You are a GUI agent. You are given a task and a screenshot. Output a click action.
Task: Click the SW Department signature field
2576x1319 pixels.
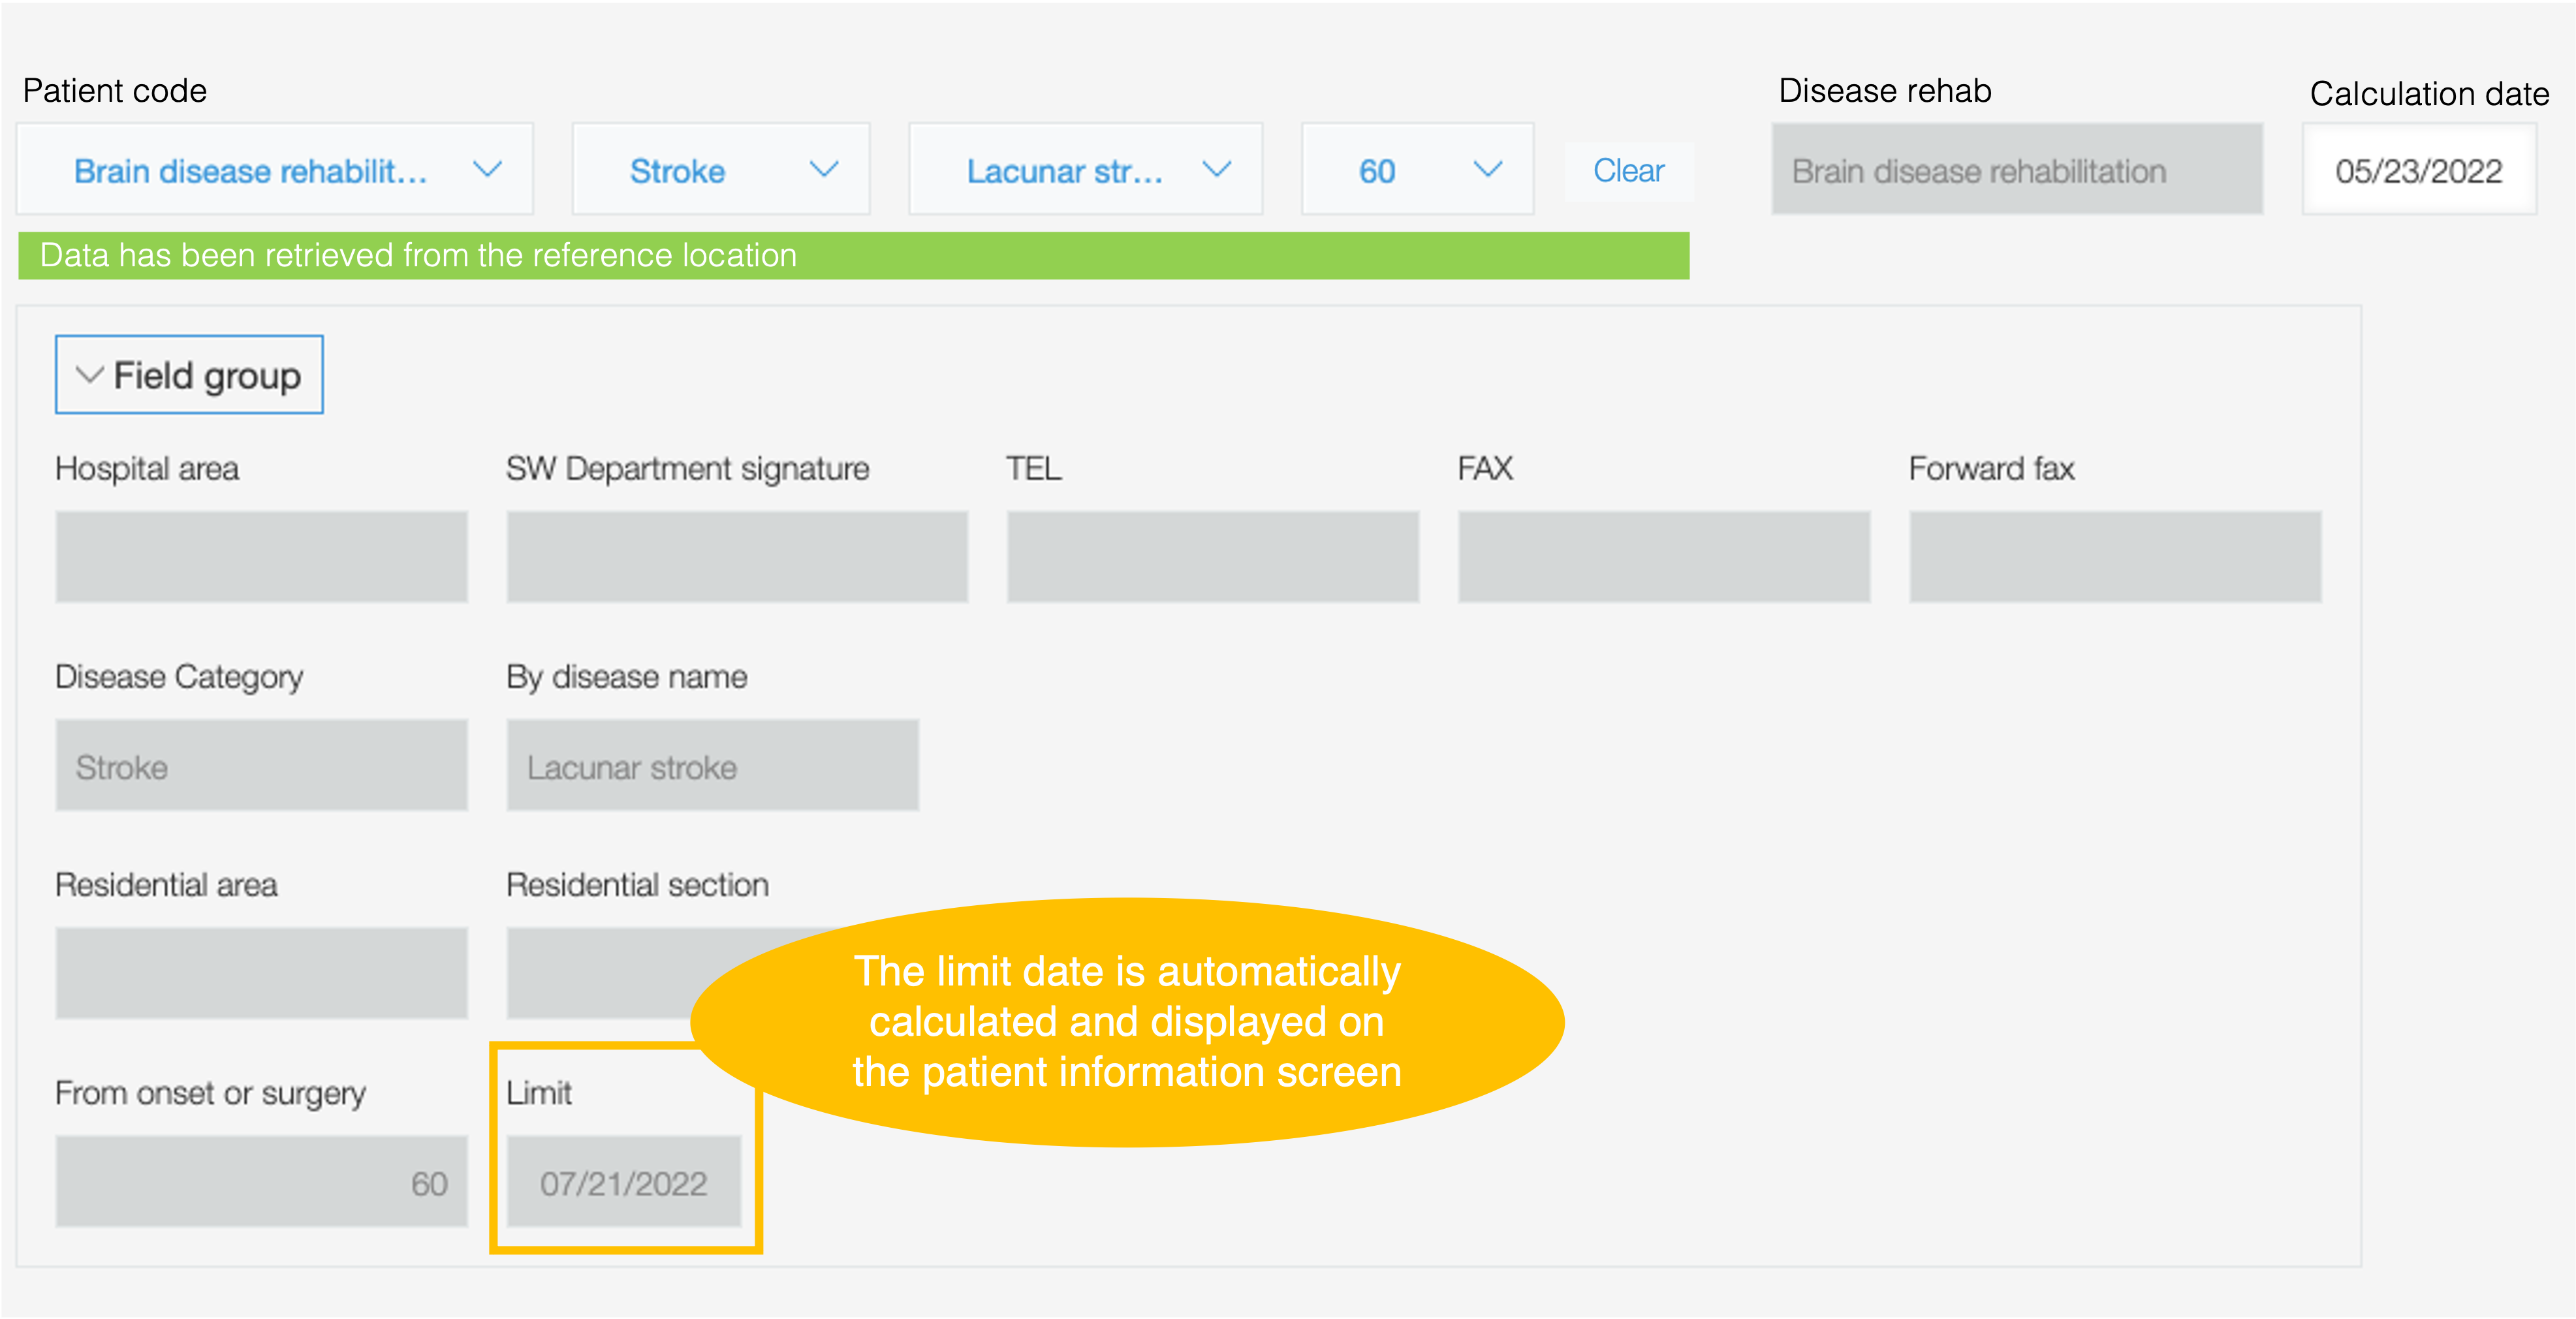(736, 557)
